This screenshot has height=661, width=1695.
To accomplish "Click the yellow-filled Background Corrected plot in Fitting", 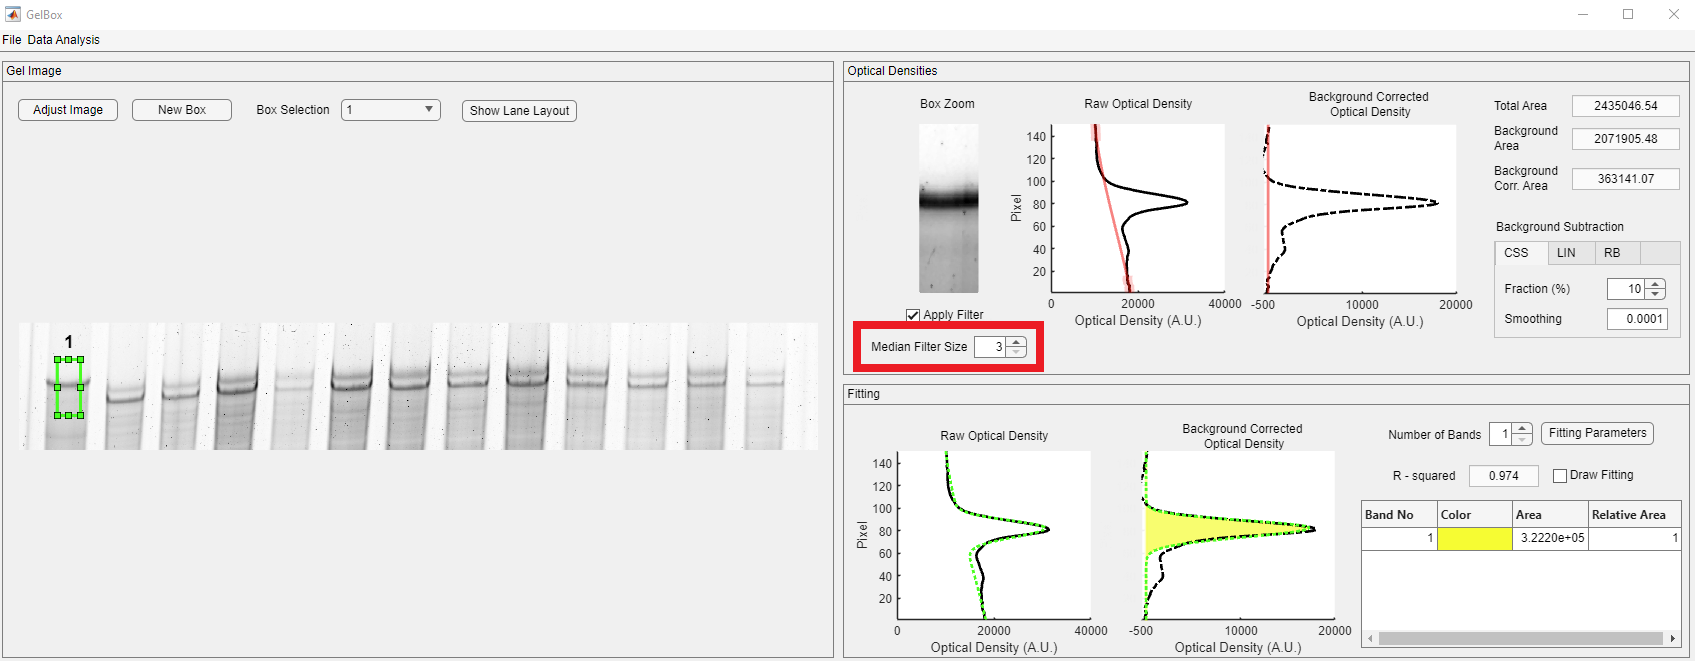I will tap(1238, 535).
